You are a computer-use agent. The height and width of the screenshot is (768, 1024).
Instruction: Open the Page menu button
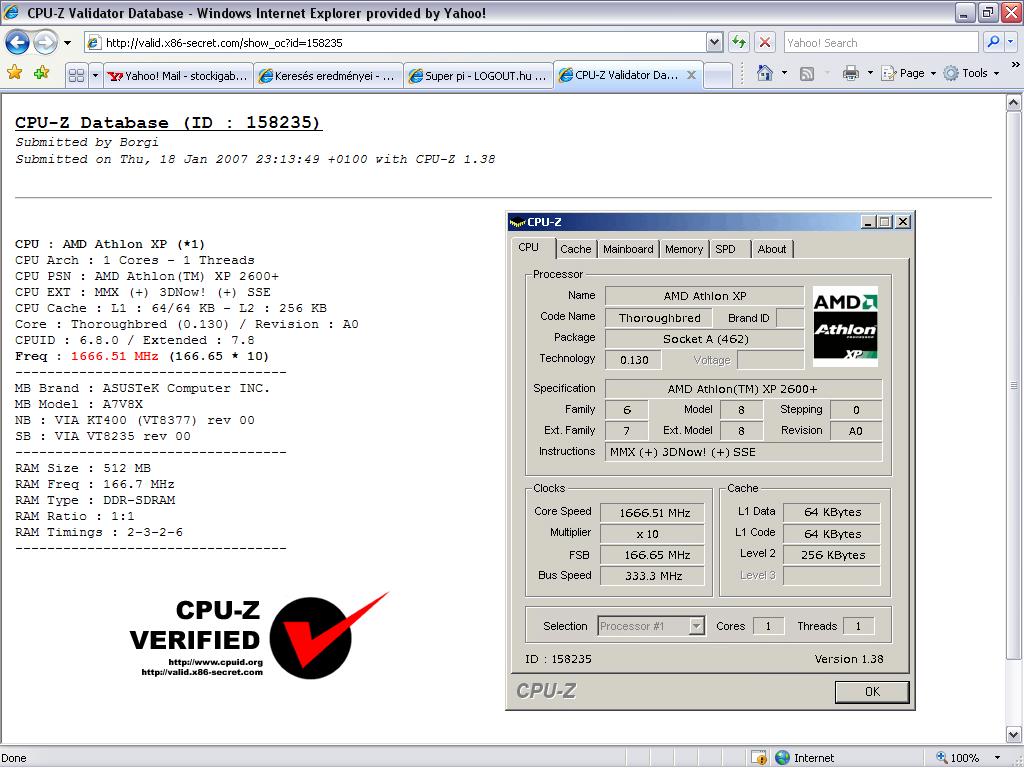(x=908, y=73)
